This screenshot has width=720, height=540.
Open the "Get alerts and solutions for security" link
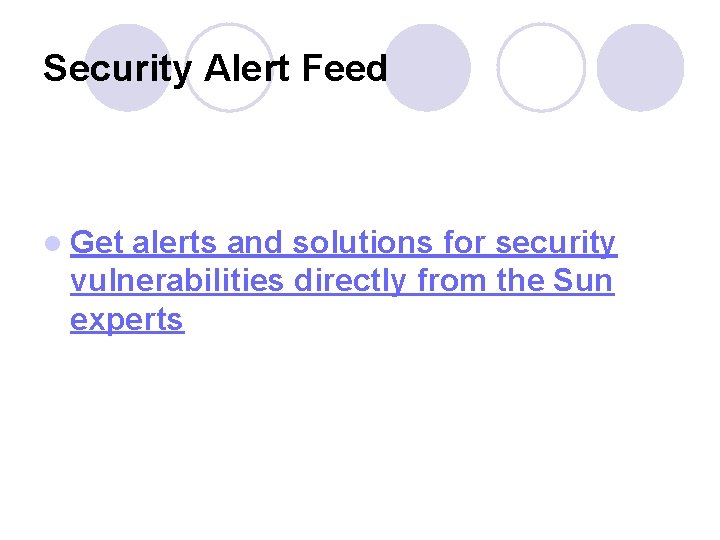tap(343, 243)
